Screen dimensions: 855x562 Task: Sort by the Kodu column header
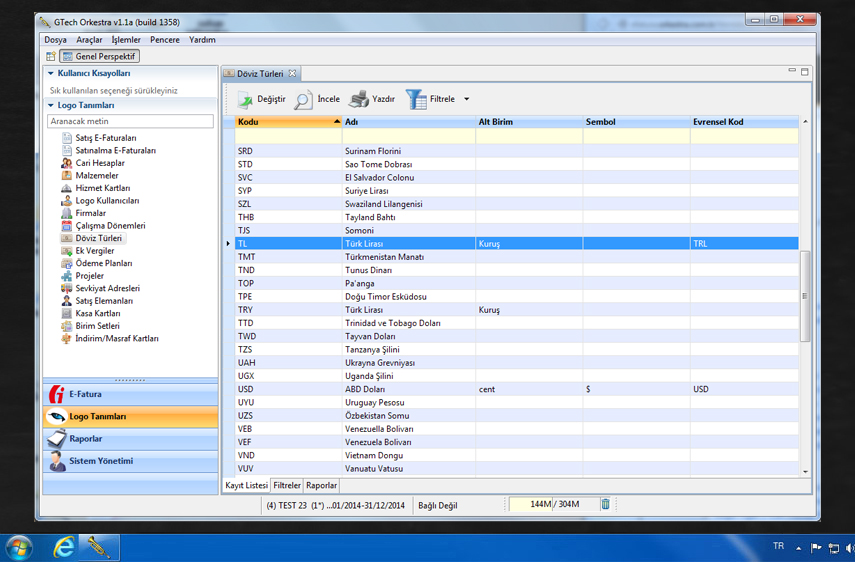point(288,122)
